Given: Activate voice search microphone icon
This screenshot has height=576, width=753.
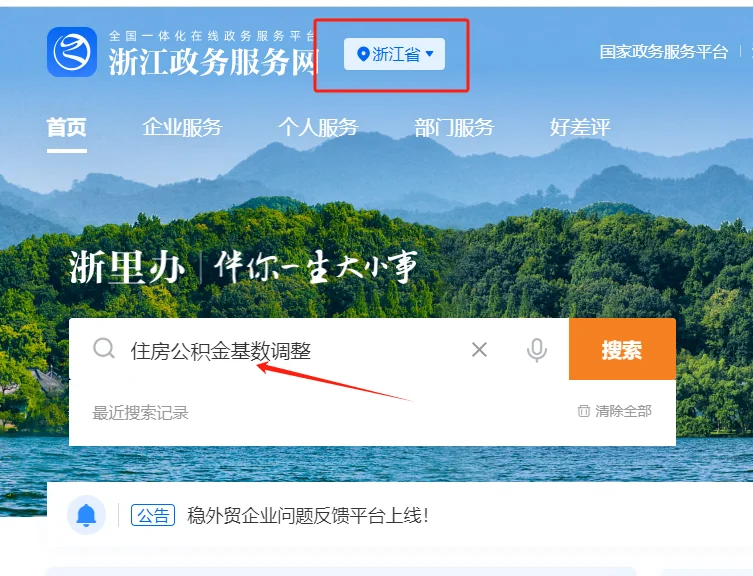Looking at the screenshot, I should coord(536,350).
